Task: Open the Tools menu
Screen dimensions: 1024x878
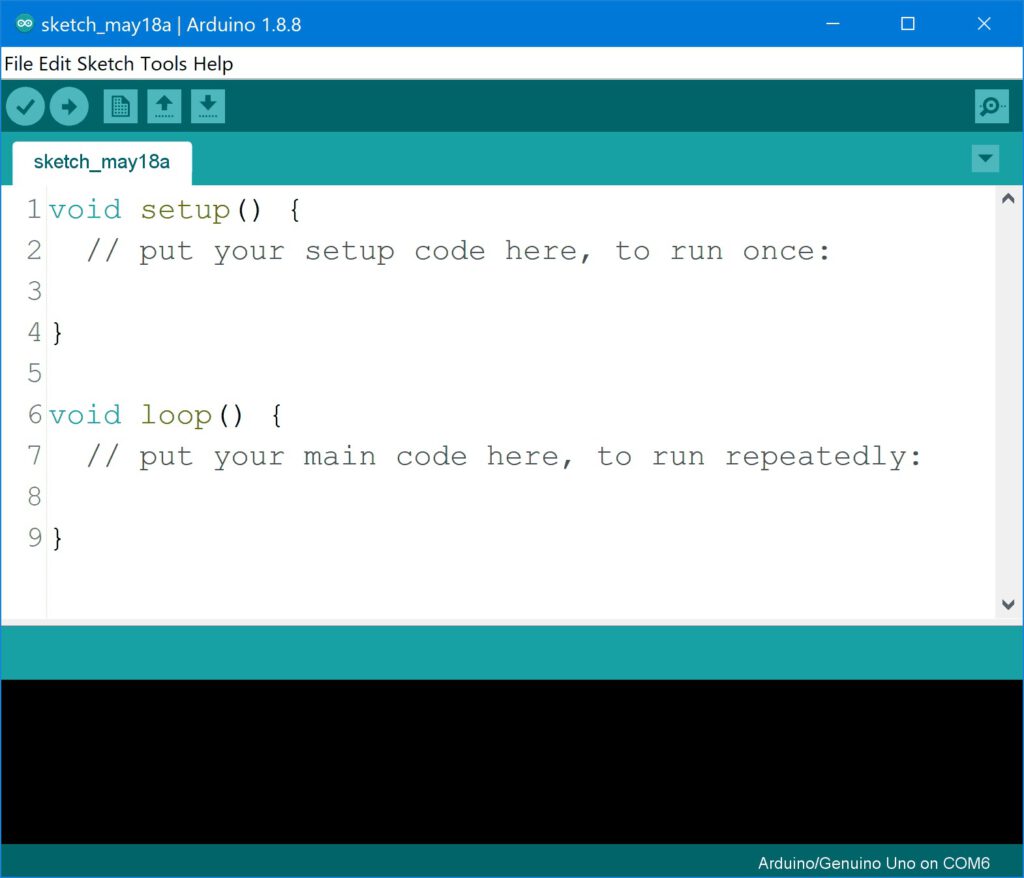Action: 163,64
